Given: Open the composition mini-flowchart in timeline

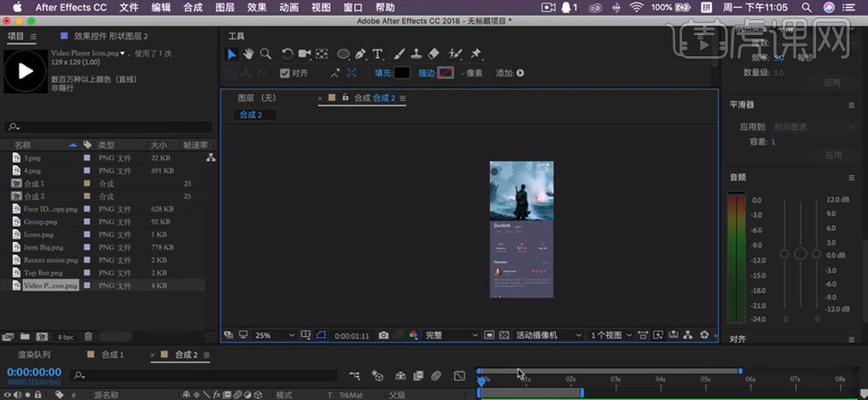Looking at the screenshot, I should pyautogui.click(x=355, y=376).
